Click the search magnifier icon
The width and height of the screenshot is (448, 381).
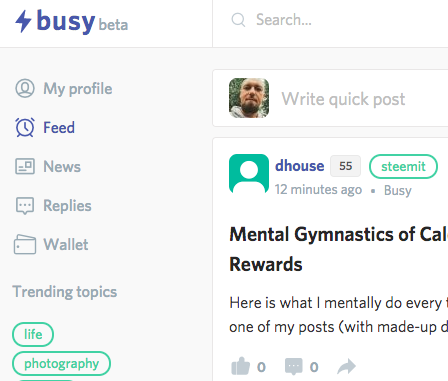(x=238, y=20)
